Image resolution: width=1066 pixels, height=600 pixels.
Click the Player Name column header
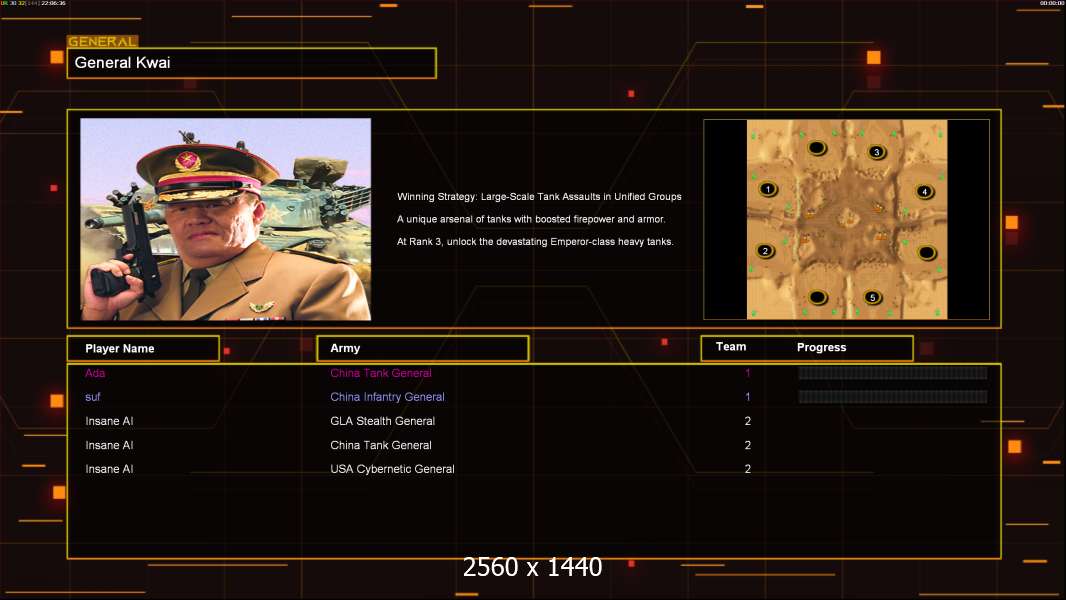click(143, 349)
